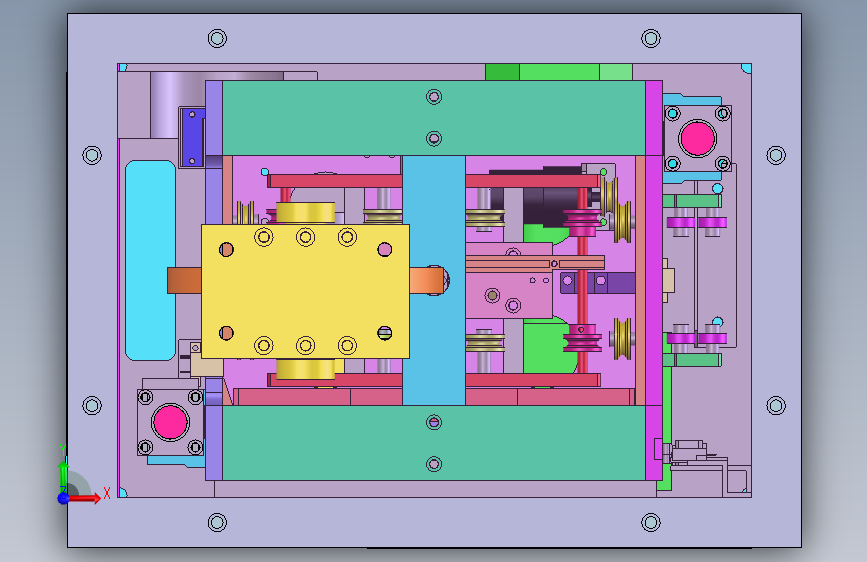Select the topmost screw hole on upper teal plate
867x562 pixels.
(x=434, y=97)
